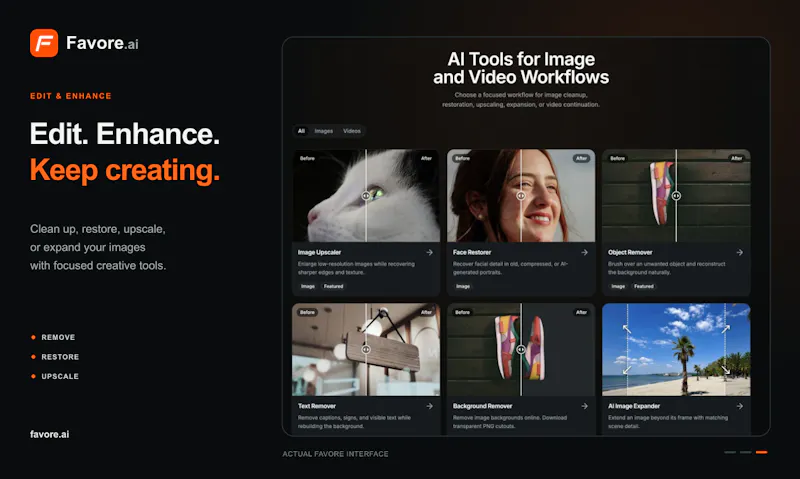Click the Text Remover sign thumbnail
Screen dimensions: 800x479
click(366, 349)
